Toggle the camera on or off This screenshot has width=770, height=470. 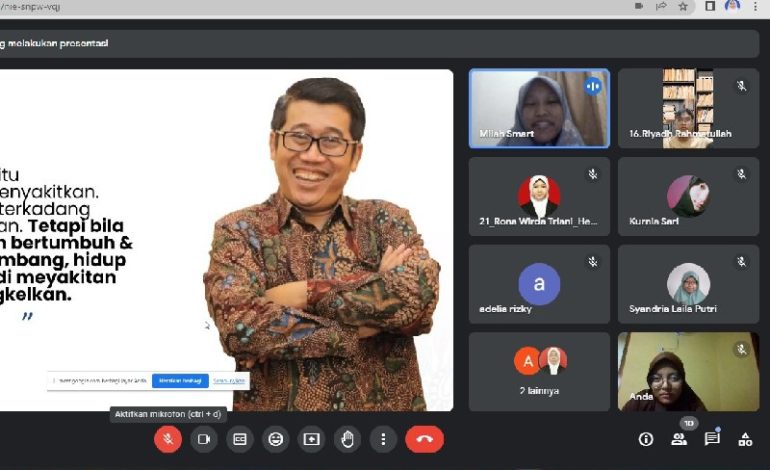(204, 439)
